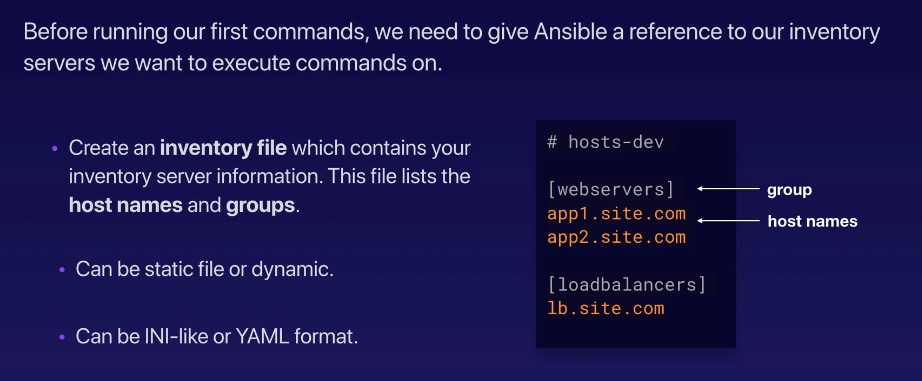Click the bold 'inventory file' text
The width and height of the screenshot is (922, 381).
pos(223,148)
